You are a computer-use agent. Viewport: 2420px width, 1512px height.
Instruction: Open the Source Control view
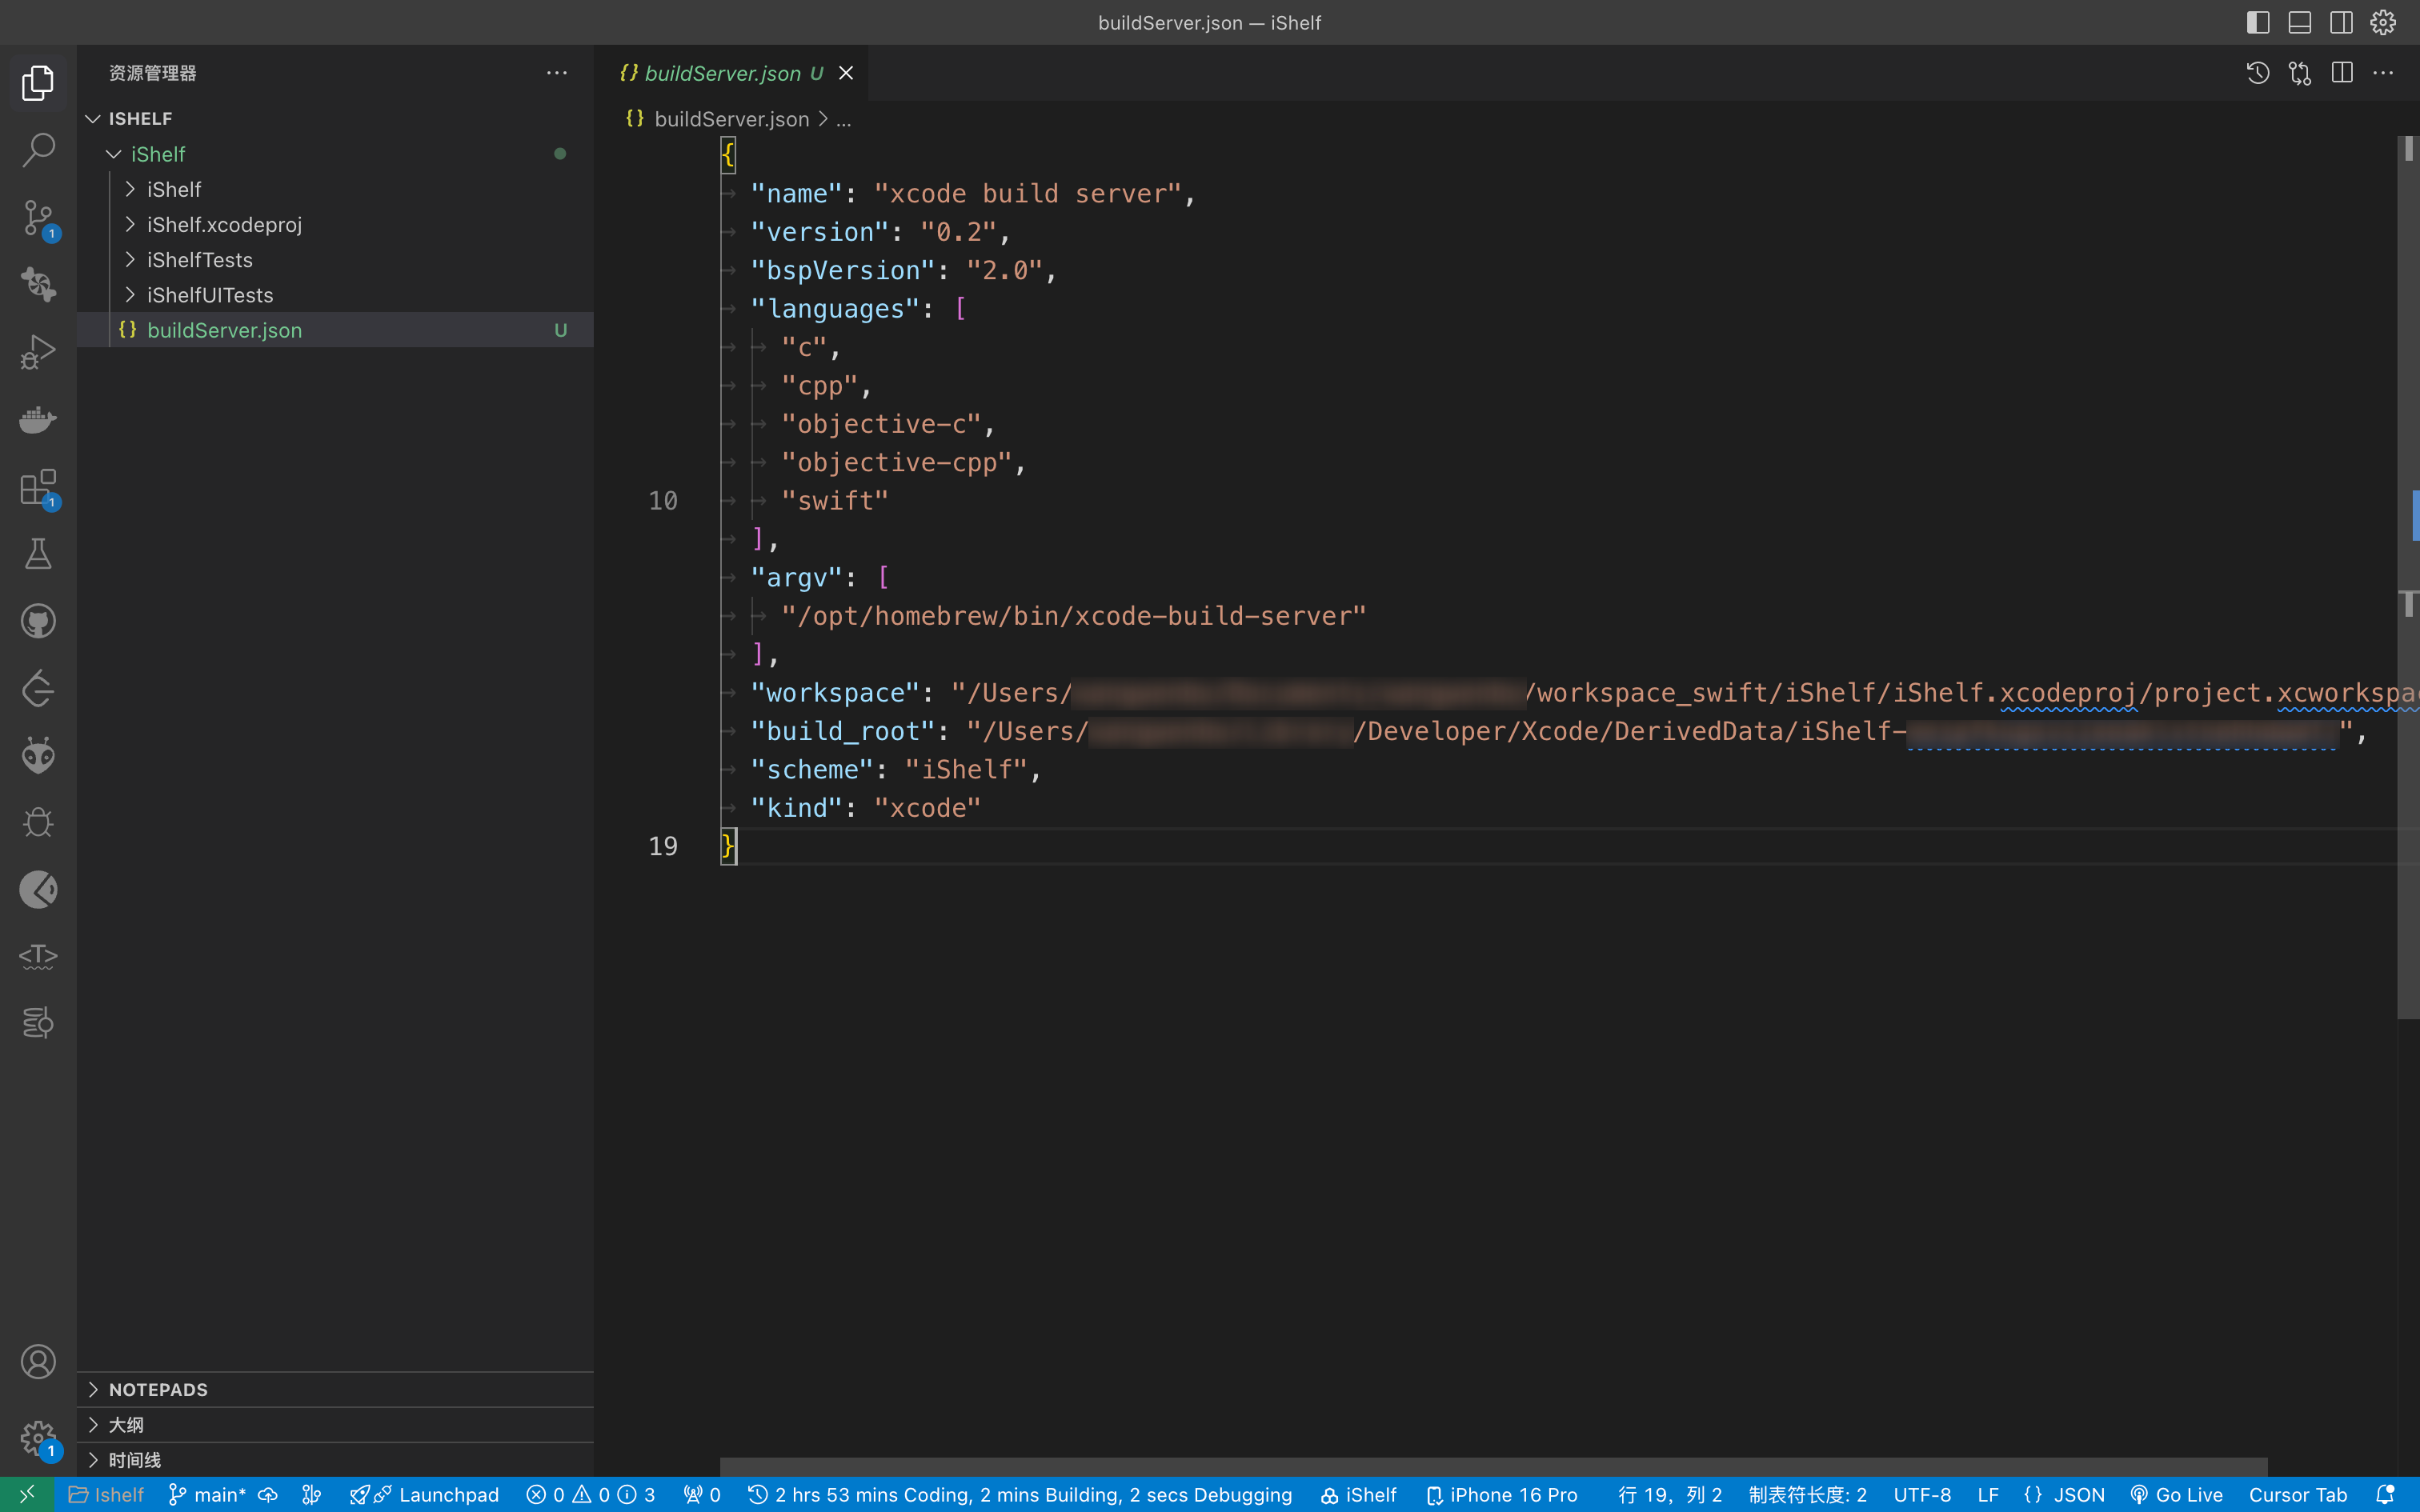point(38,218)
